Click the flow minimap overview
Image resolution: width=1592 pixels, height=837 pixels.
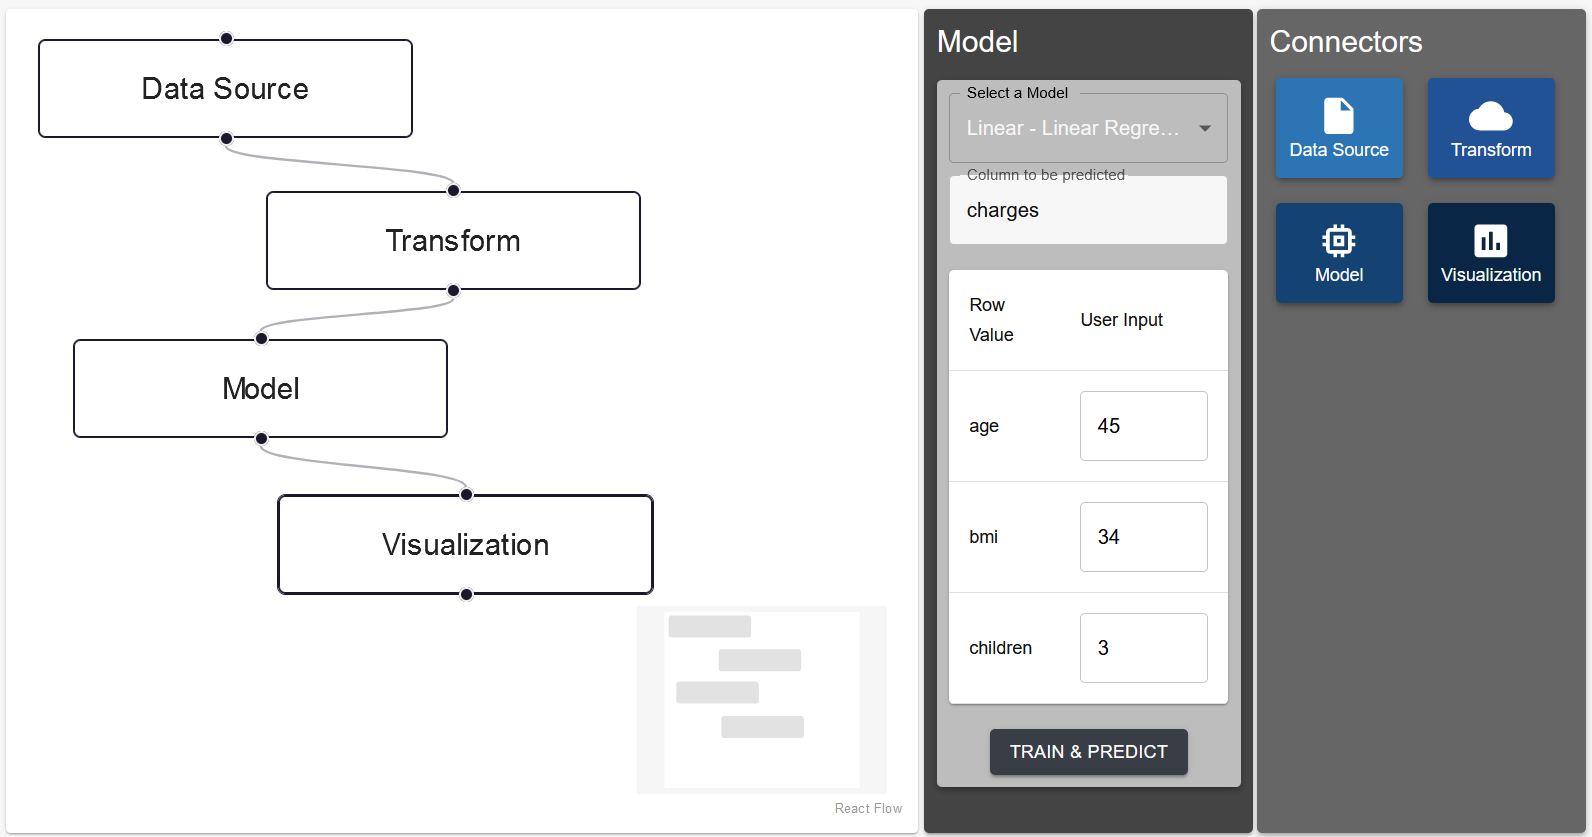click(762, 700)
